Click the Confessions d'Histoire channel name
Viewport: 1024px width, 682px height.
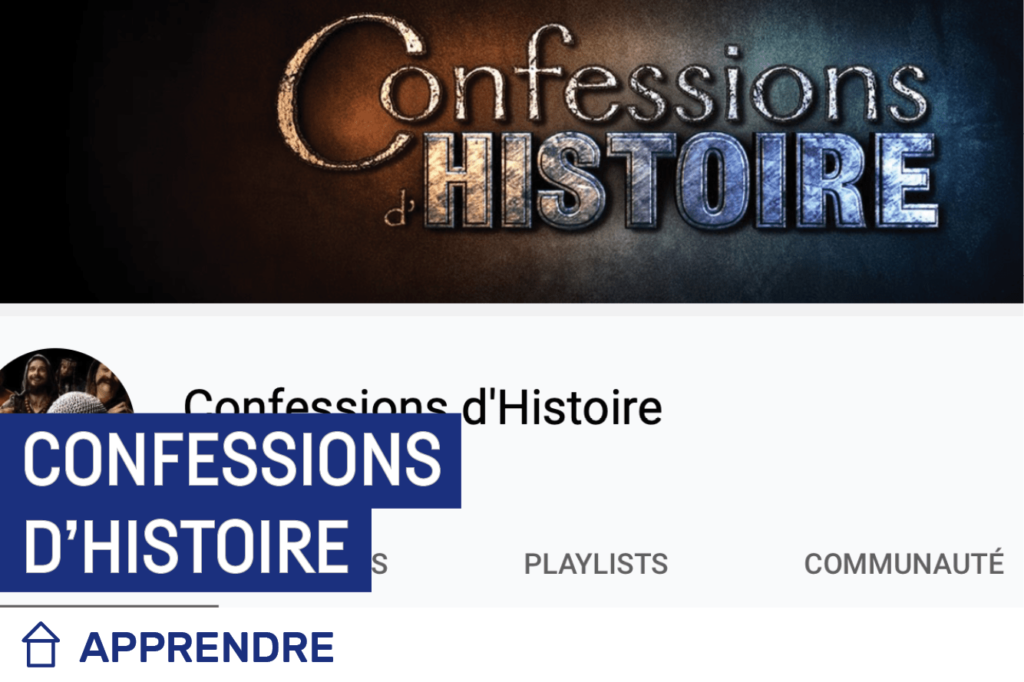[x=423, y=406]
